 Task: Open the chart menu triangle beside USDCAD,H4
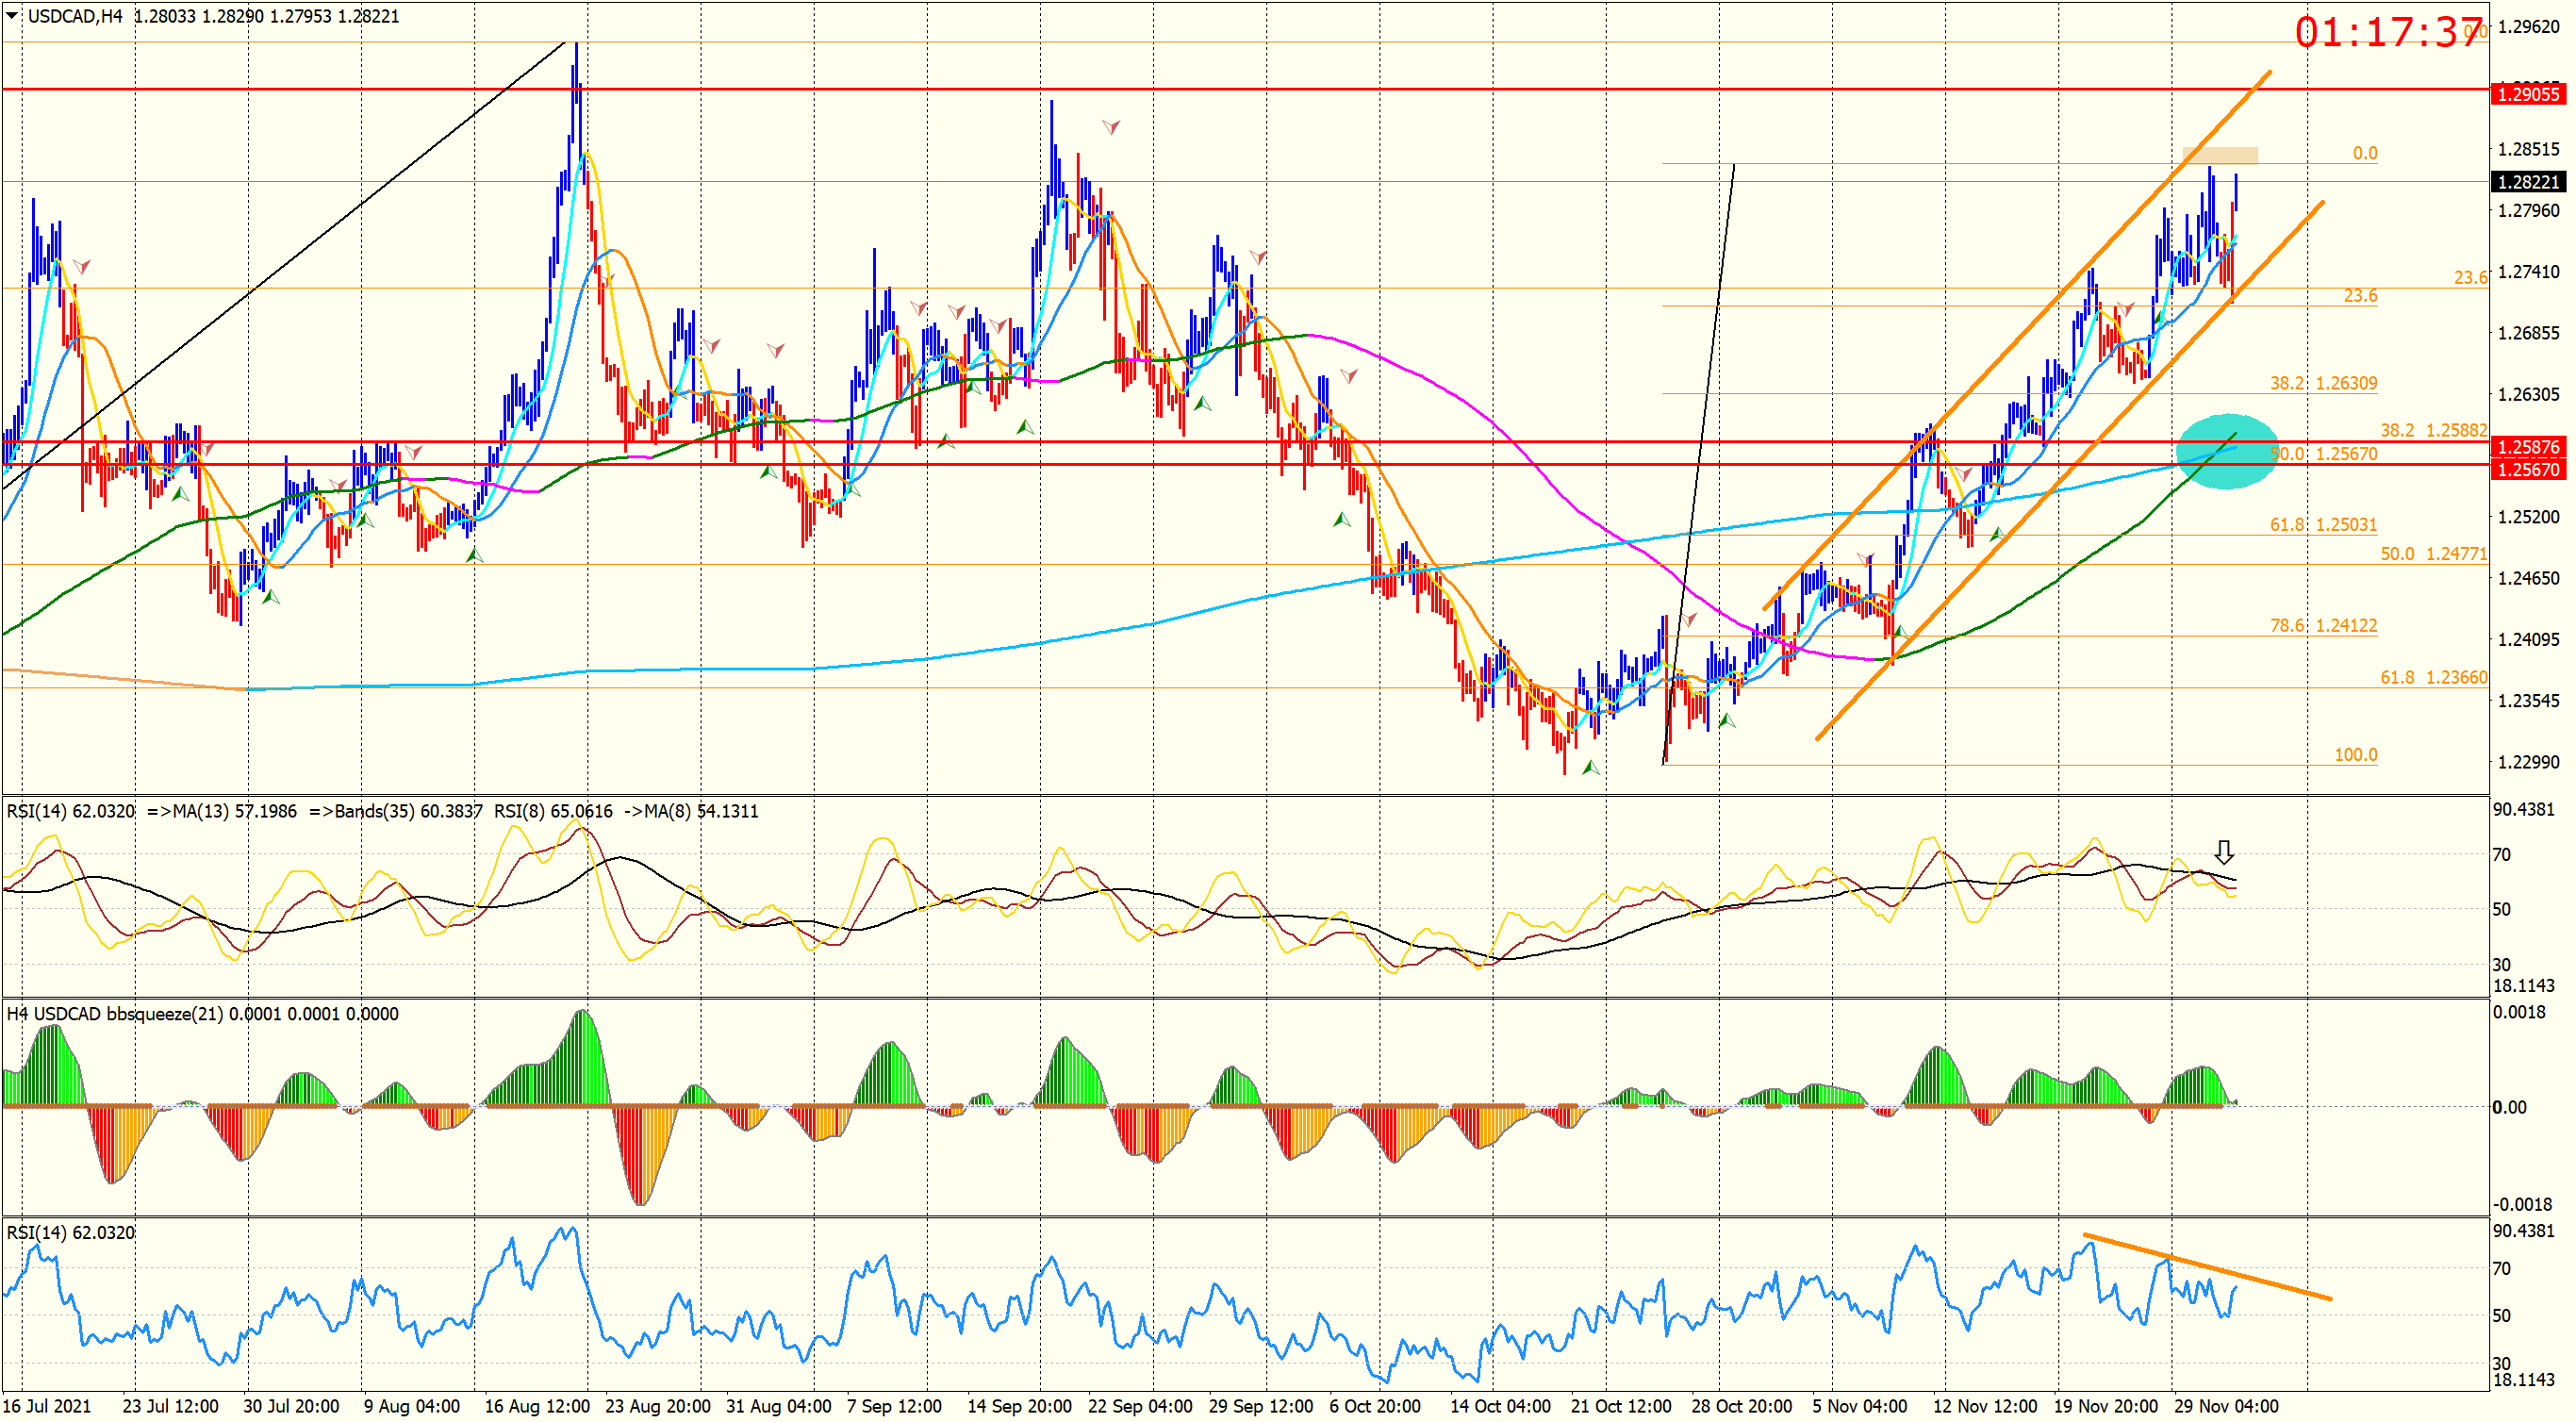(11, 15)
